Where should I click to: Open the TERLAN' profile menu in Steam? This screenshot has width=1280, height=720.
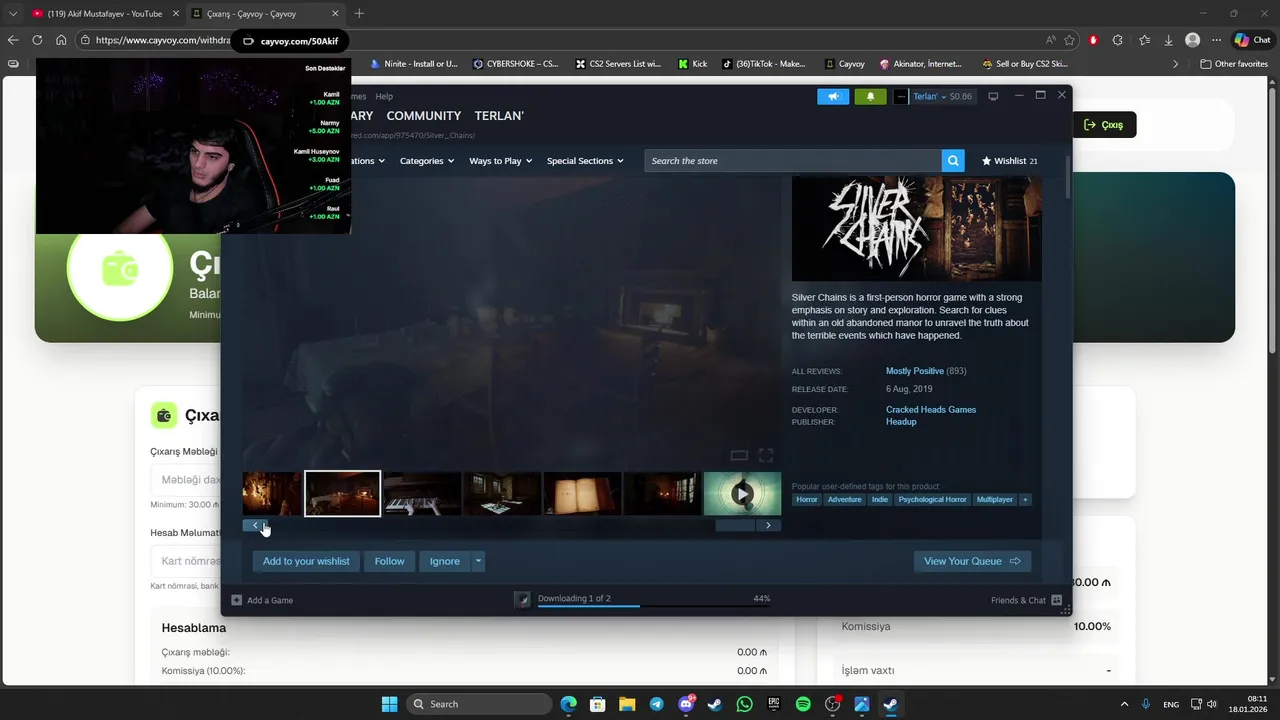coord(499,116)
